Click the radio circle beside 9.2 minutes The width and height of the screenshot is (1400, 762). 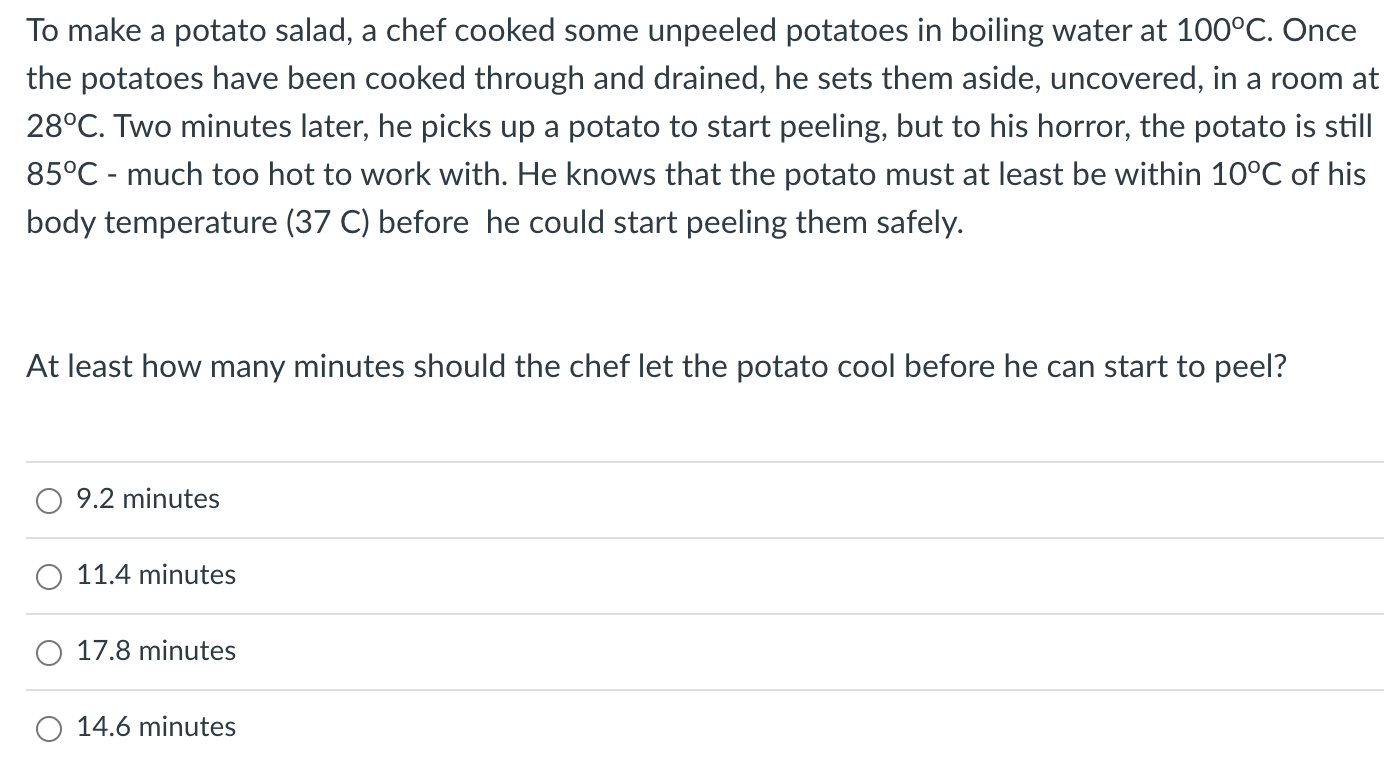48,500
